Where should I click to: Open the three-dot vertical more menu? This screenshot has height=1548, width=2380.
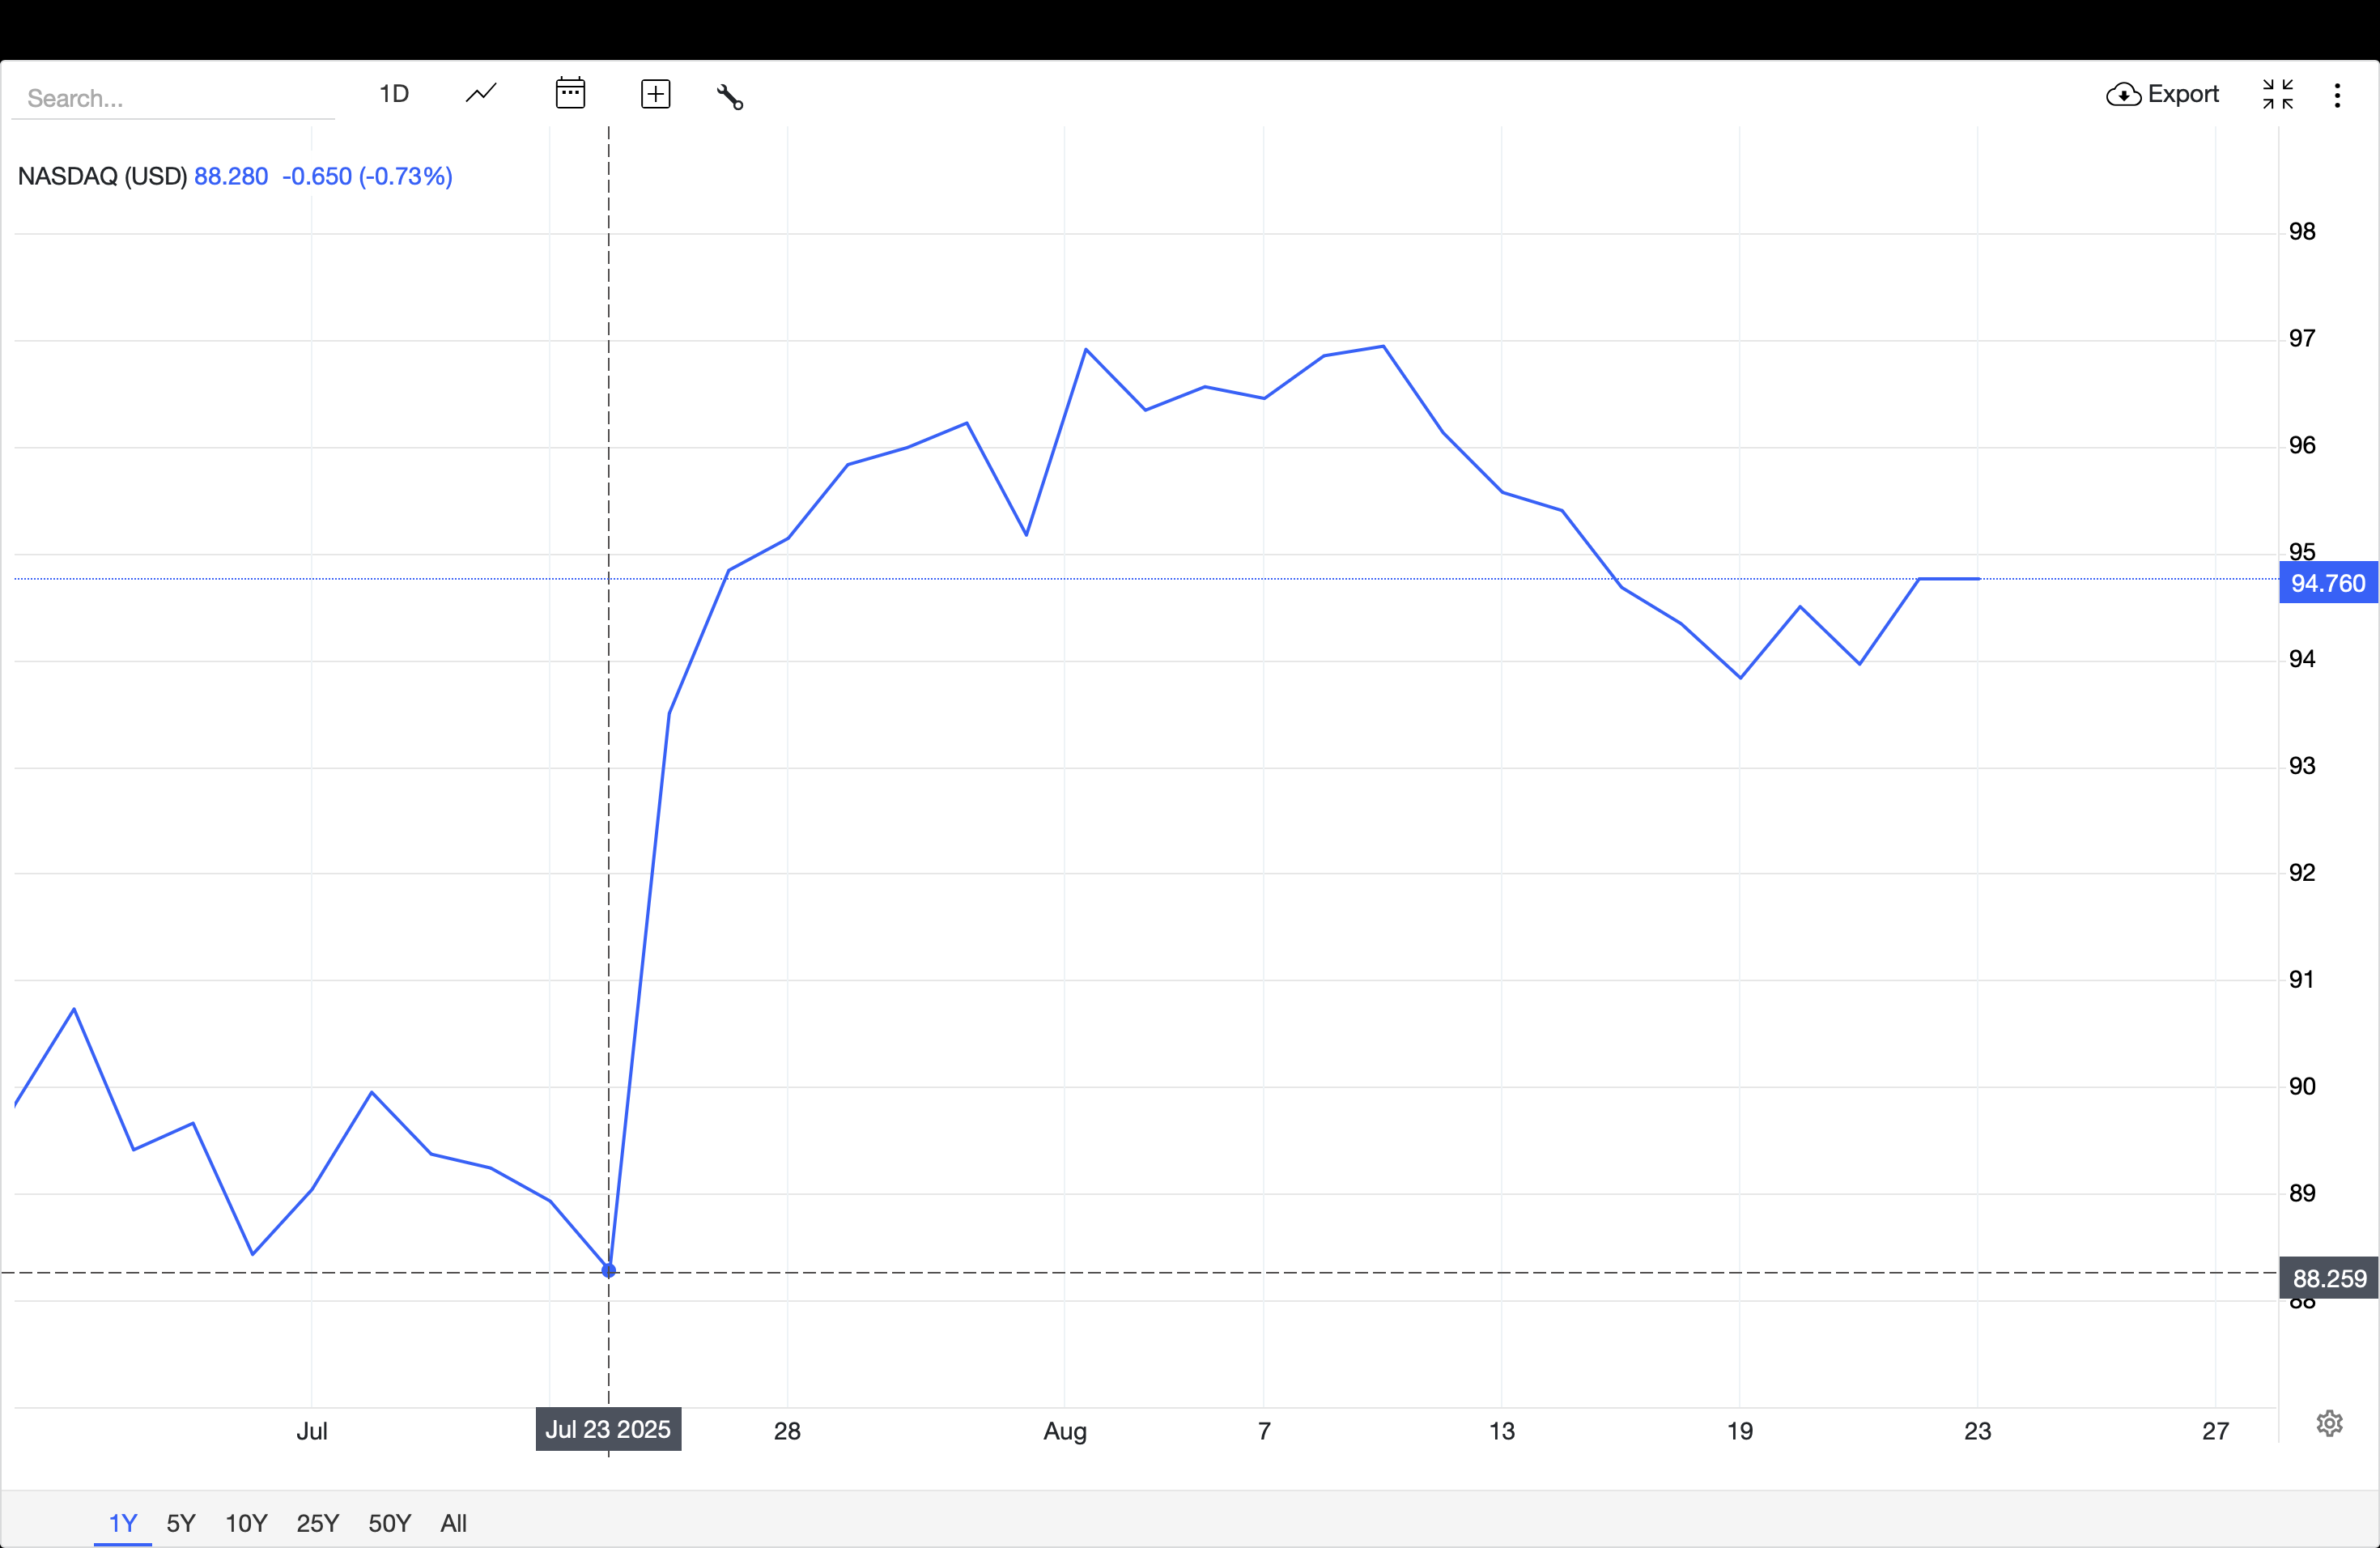[x=2337, y=95]
